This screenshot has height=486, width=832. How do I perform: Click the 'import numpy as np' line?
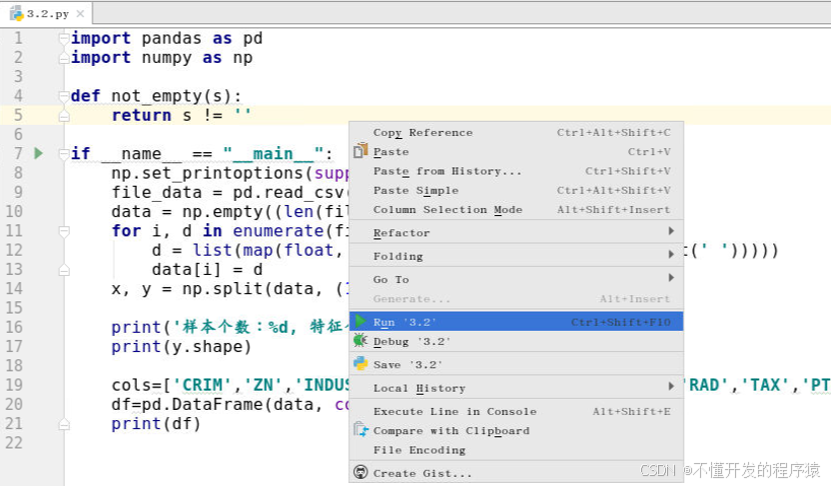click(x=162, y=57)
